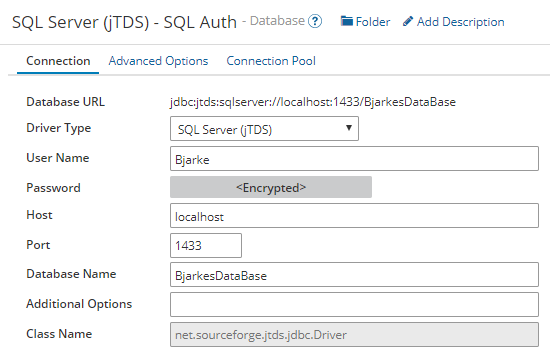Click the Class Name disabled field

(x=354, y=335)
